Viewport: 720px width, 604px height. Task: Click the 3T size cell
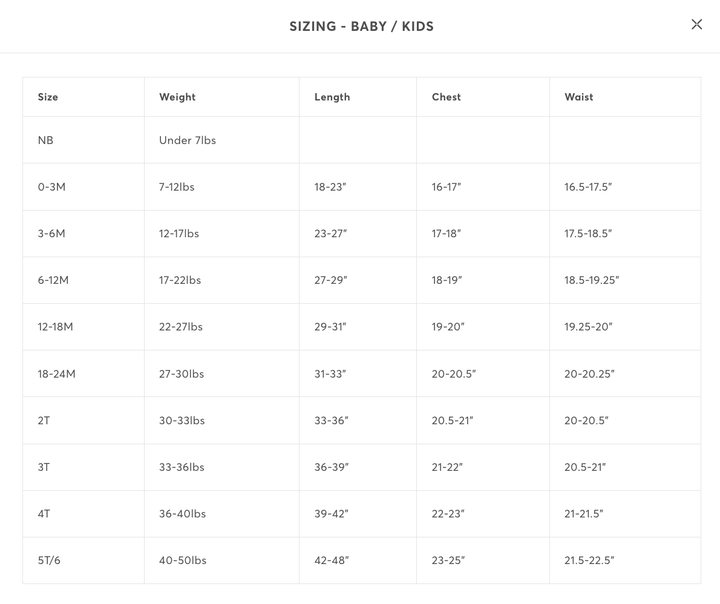pyautogui.click(x=44, y=467)
